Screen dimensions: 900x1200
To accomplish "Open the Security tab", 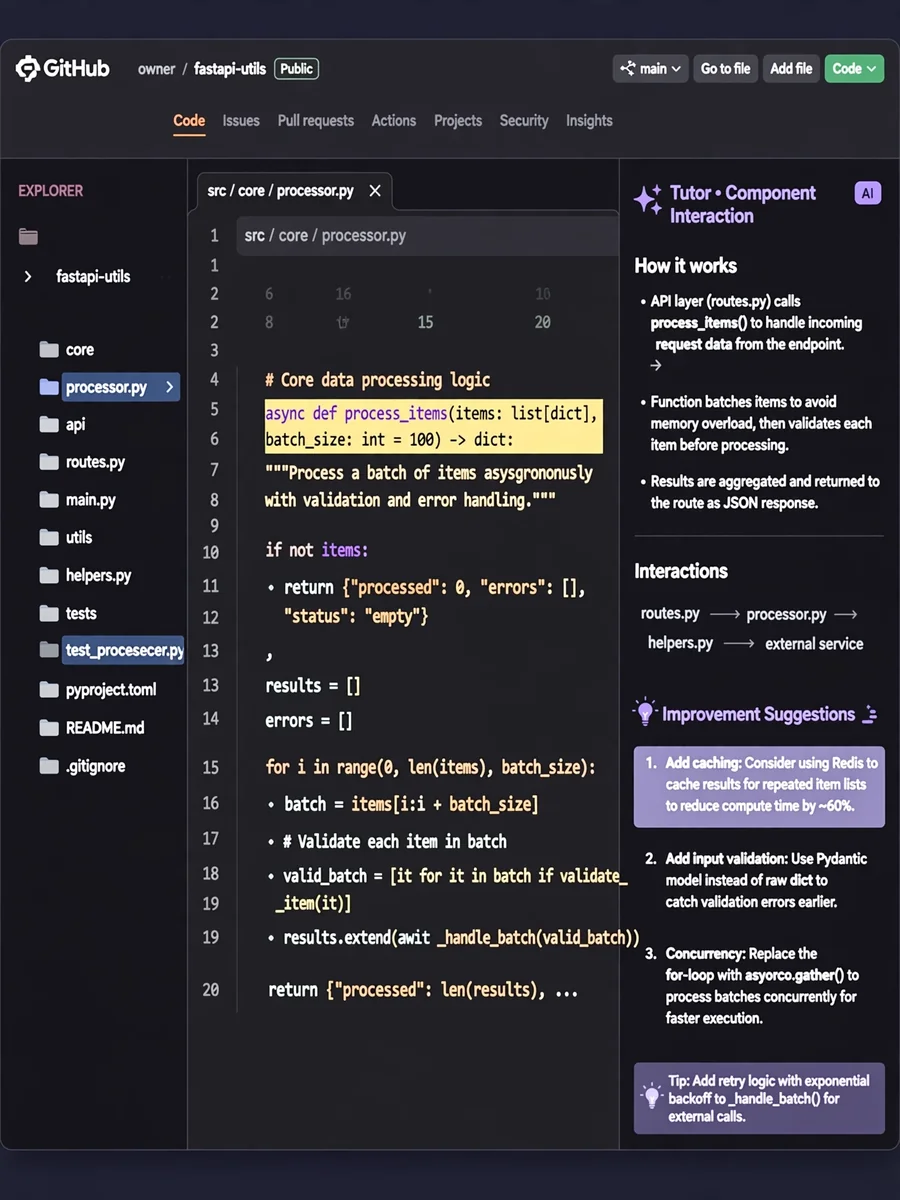I will (x=524, y=121).
